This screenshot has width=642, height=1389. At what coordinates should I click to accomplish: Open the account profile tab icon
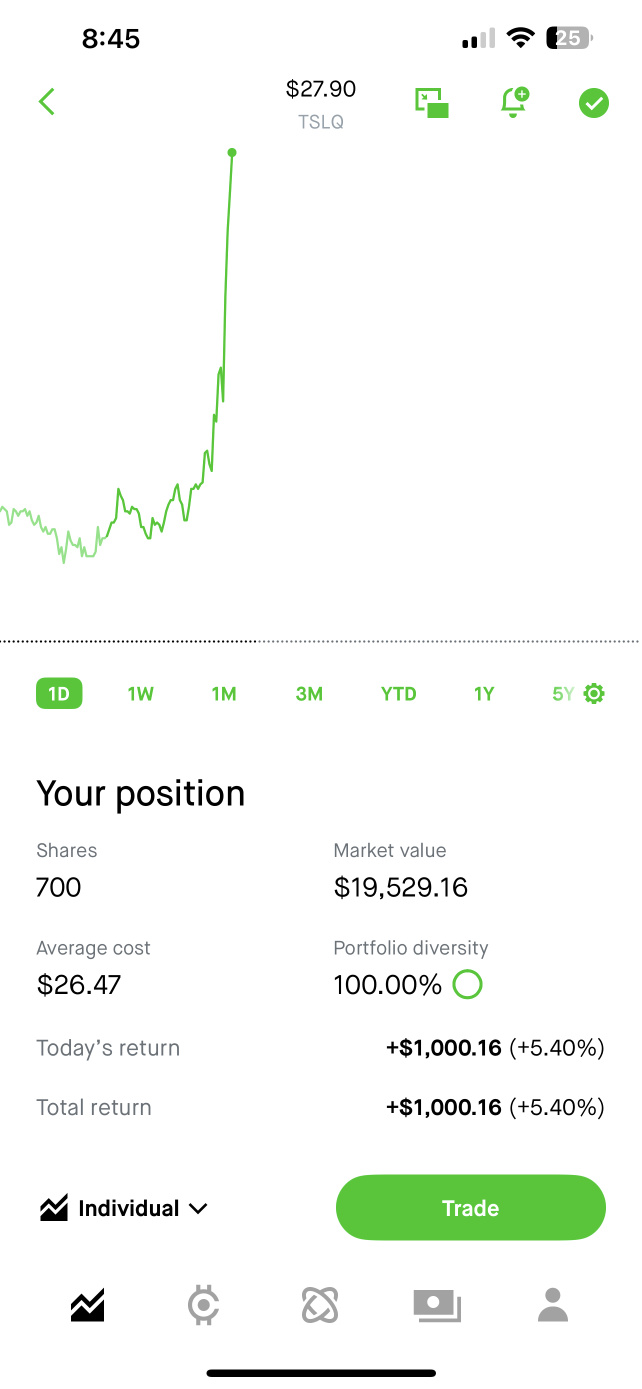[552, 1305]
